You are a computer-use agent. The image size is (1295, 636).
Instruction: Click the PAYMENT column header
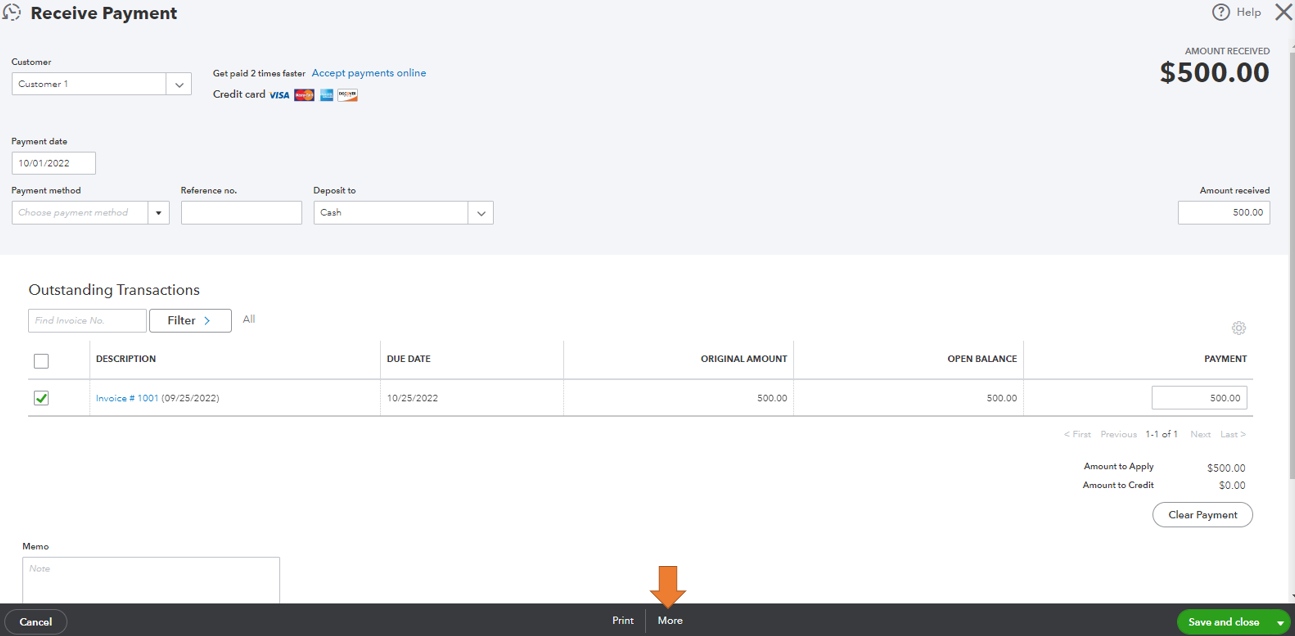coord(1226,359)
